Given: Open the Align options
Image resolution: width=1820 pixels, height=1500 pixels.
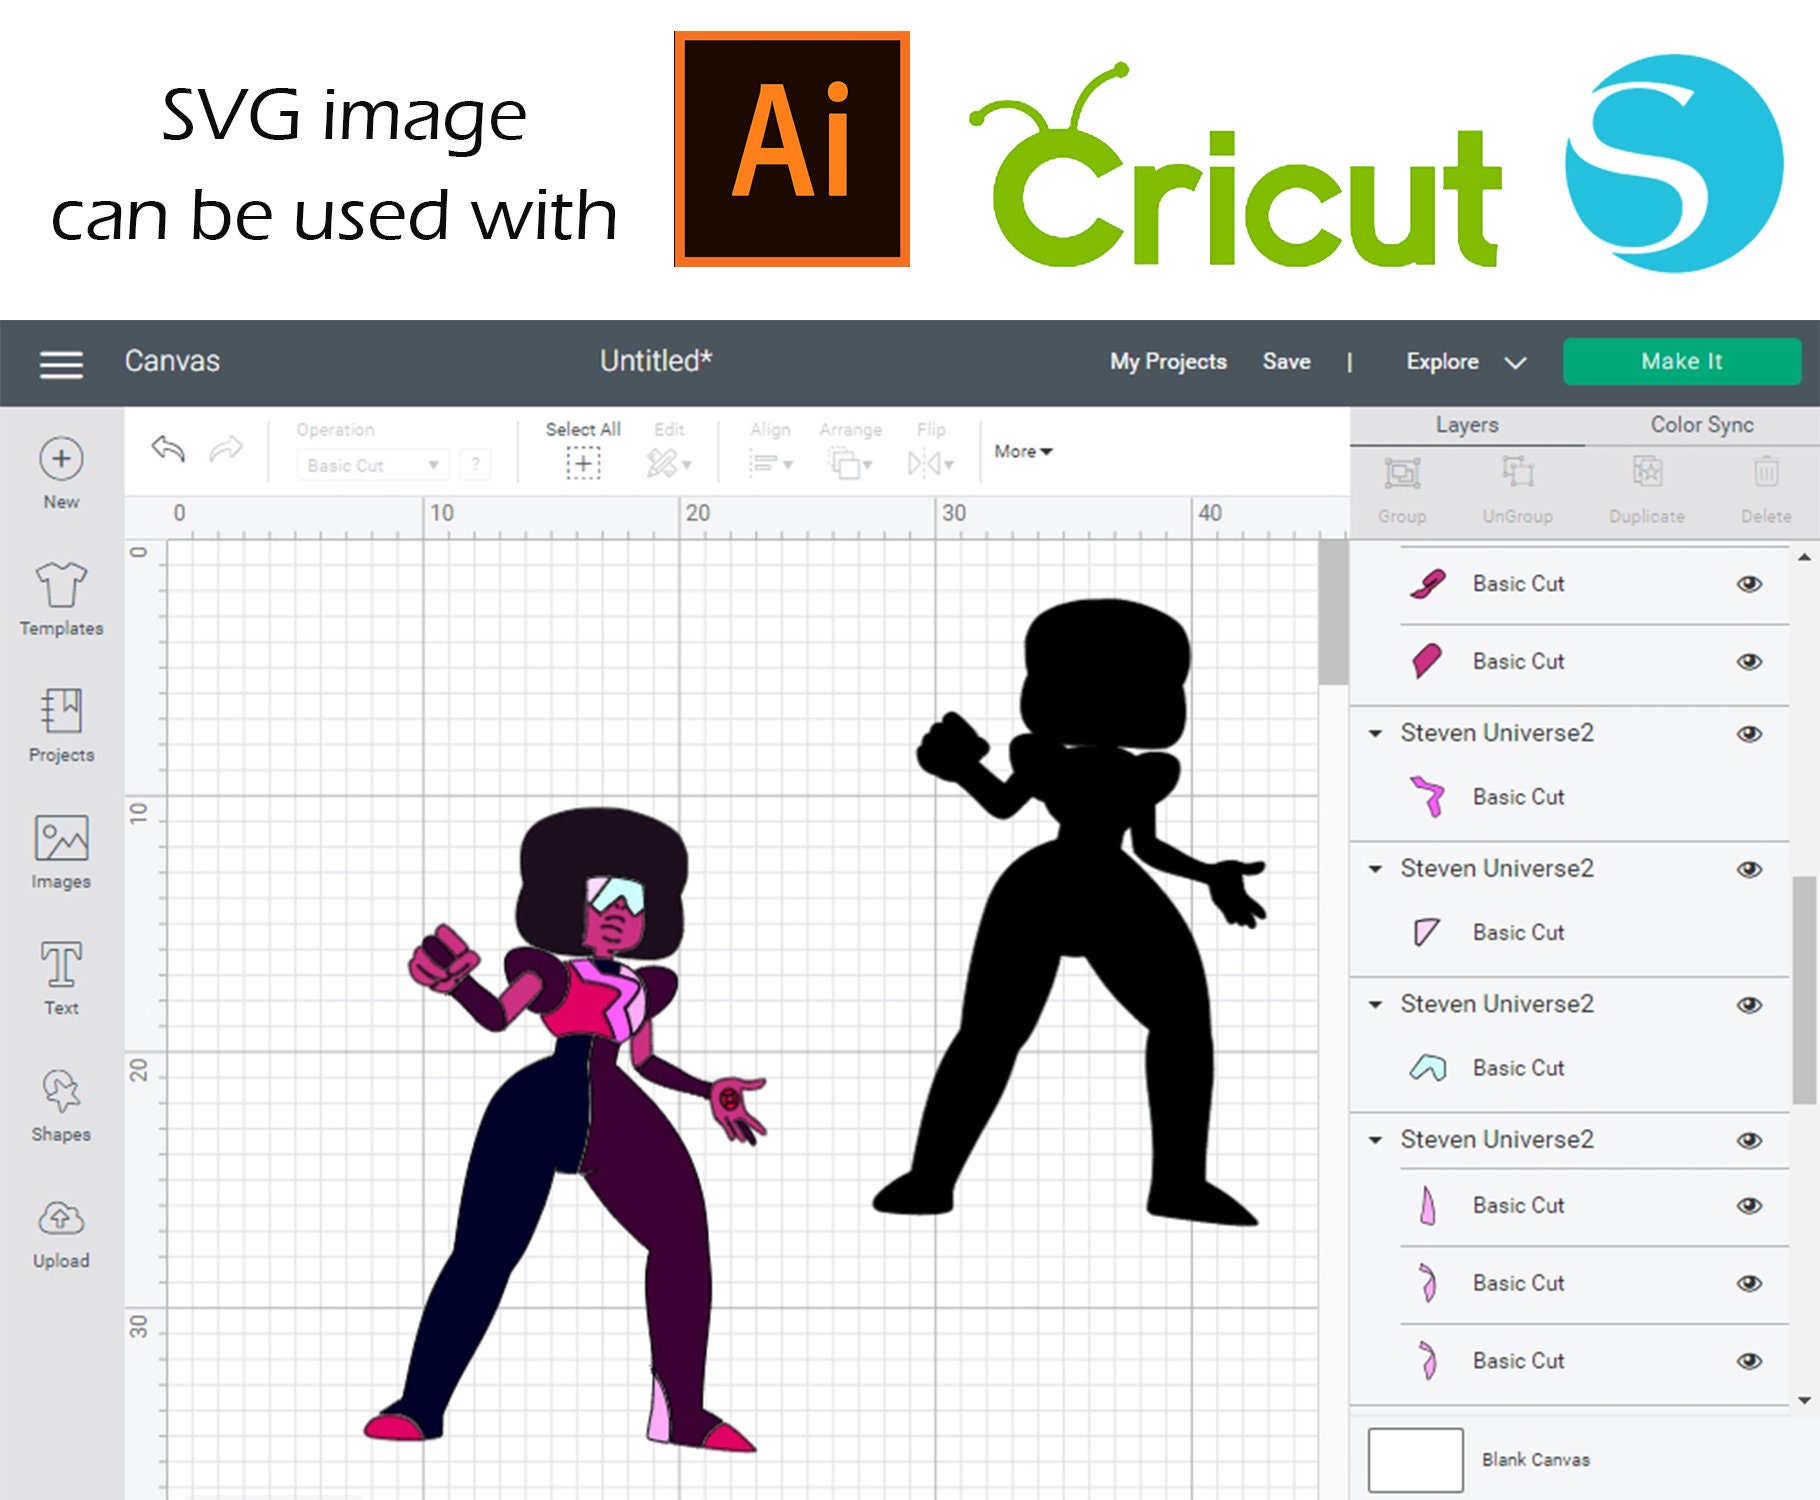Looking at the screenshot, I should (771, 463).
